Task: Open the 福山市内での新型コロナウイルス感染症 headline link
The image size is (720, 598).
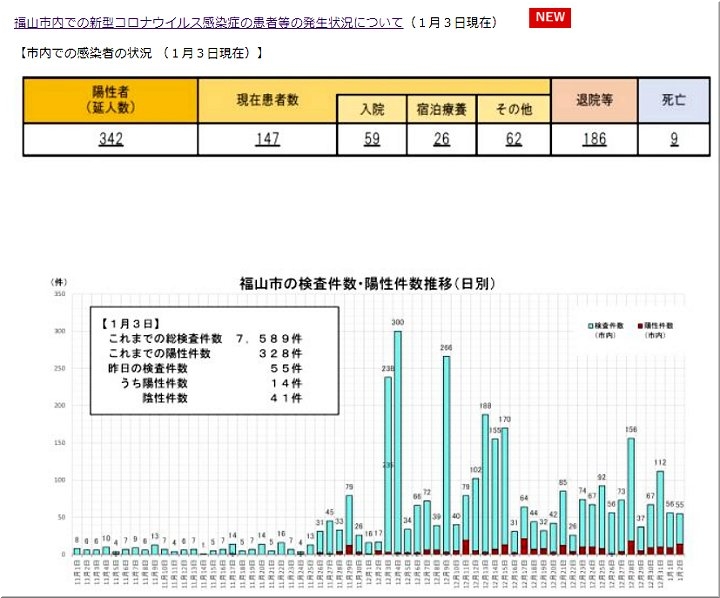Action: (x=209, y=21)
